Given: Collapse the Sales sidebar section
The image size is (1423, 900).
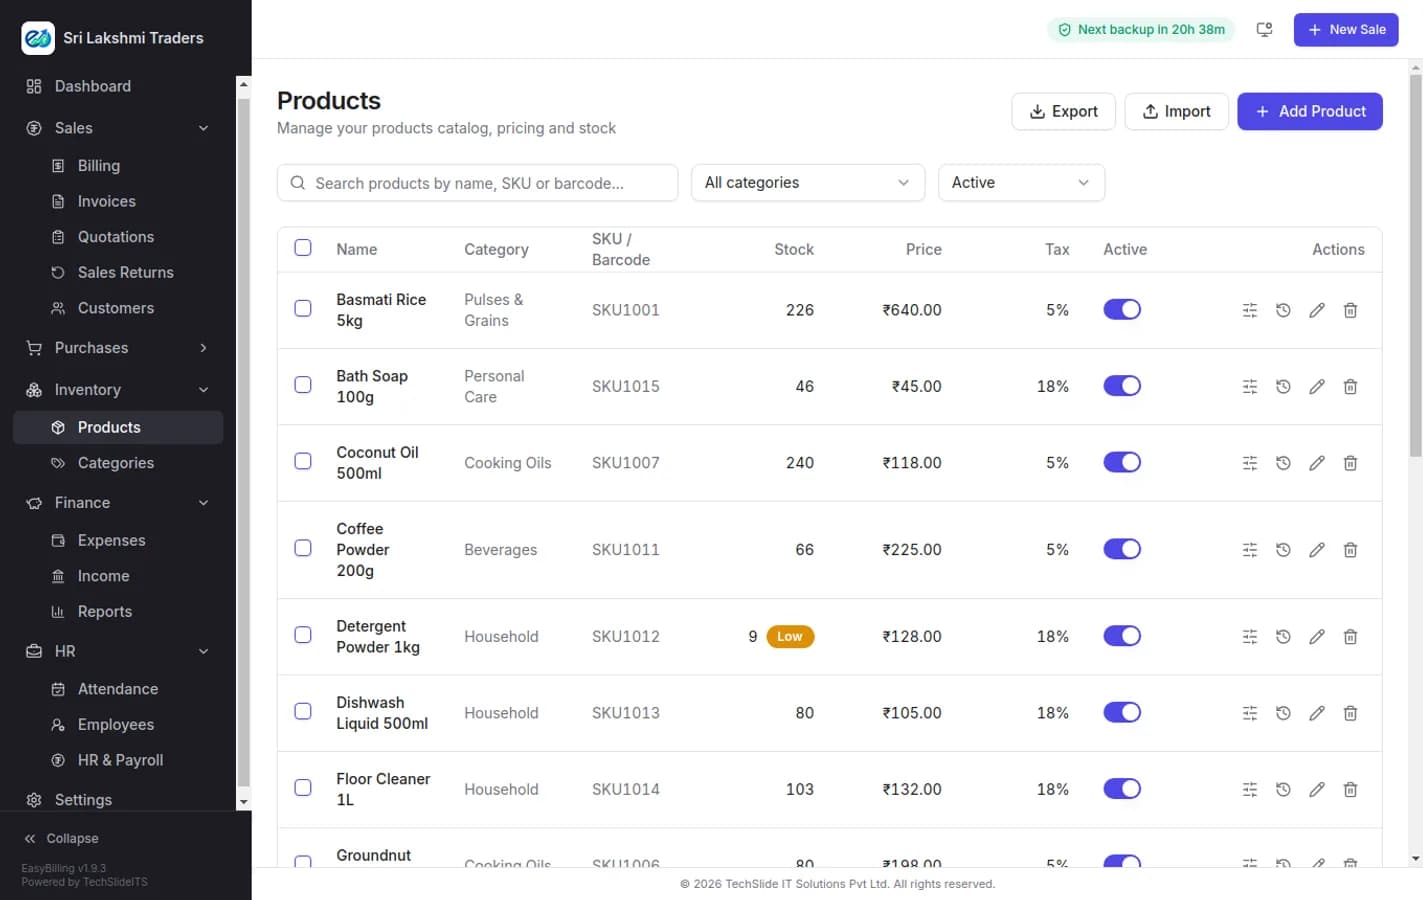Looking at the screenshot, I should pyautogui.click(x=118, y=128).
